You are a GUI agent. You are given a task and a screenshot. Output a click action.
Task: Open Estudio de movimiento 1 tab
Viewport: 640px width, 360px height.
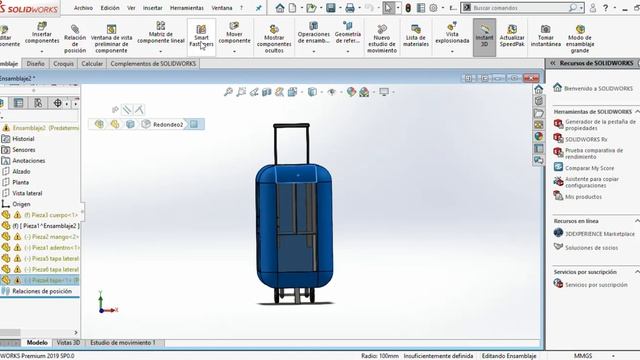point(123,343)
